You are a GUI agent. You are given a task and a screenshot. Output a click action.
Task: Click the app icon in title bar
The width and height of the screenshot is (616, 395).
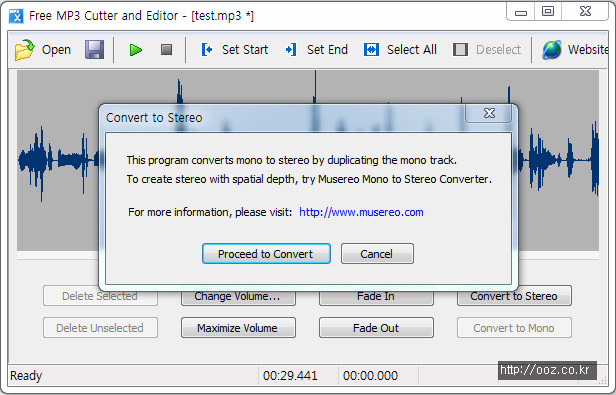(x=16, y=16)
